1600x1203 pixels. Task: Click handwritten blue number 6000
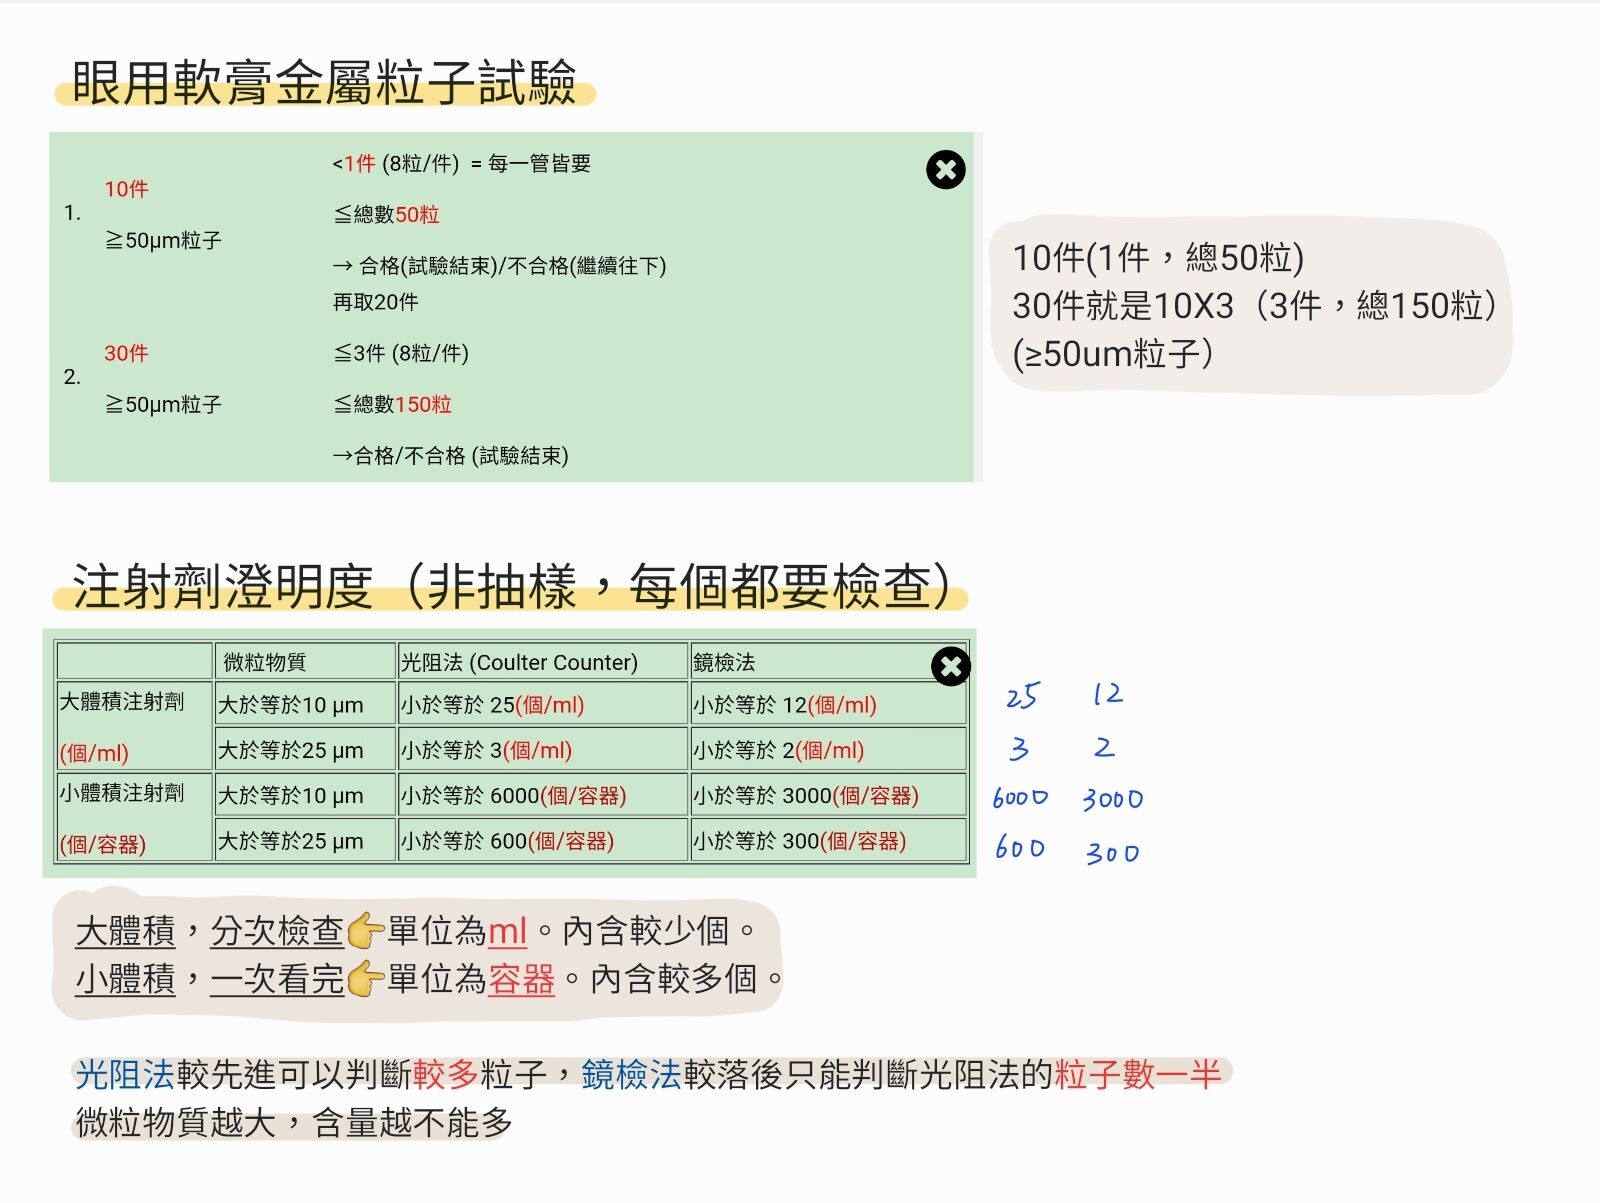pos(1020,798)
